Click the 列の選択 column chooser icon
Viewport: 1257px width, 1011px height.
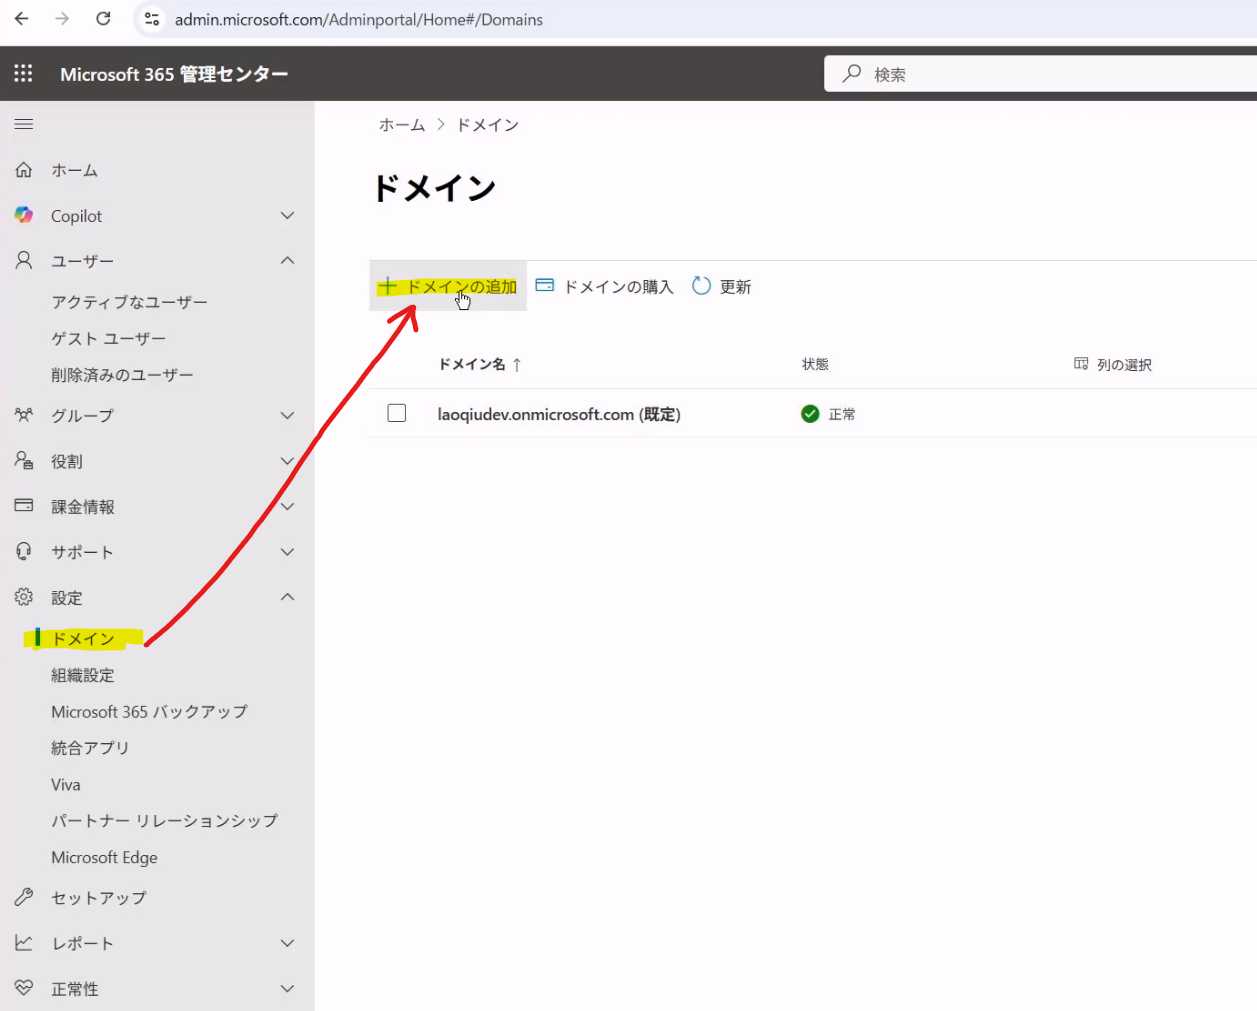click(x=1081, y=364)
